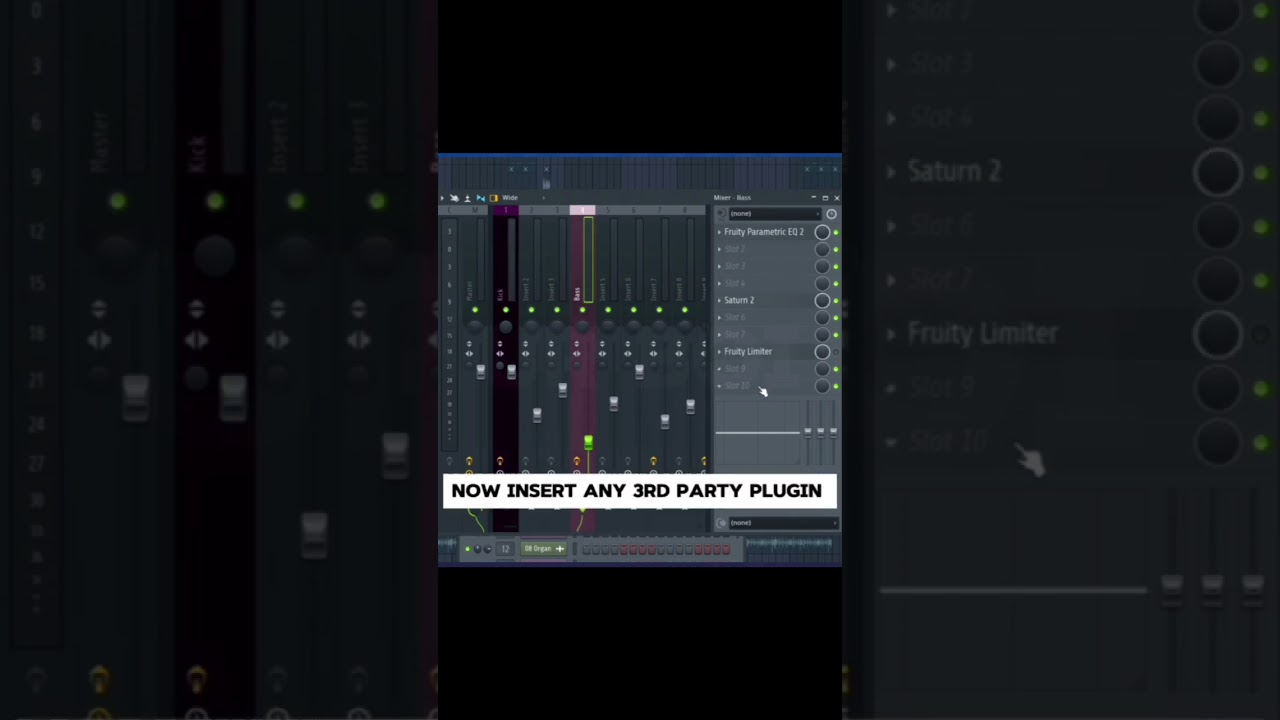
Task: Mute Insert 6 using its green LED
Action: (x=634, y=310)
